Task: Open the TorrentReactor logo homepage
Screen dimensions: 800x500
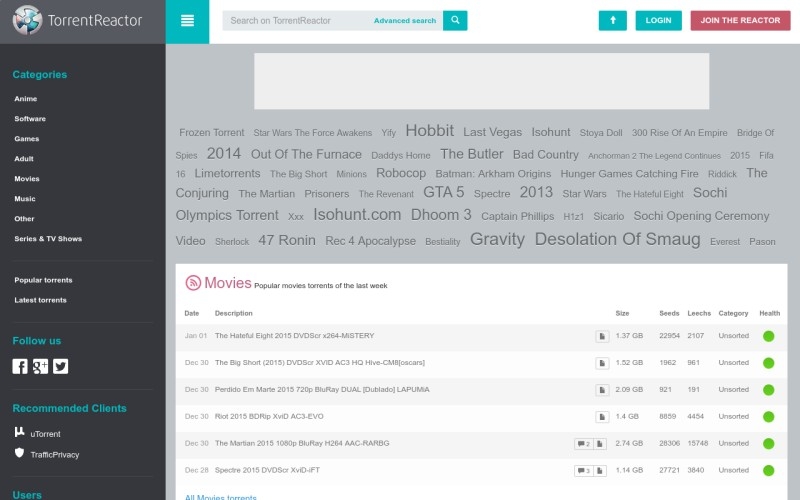Action: click(78, 20)
